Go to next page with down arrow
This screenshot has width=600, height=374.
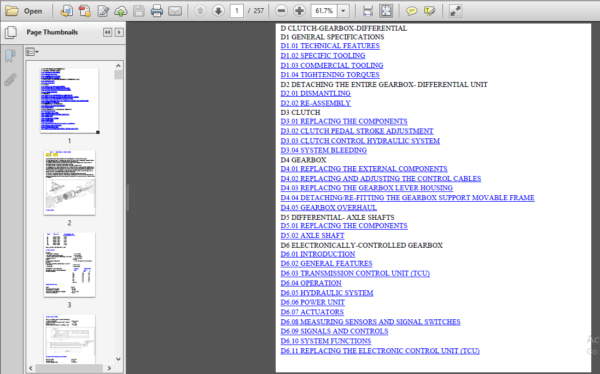218,11
